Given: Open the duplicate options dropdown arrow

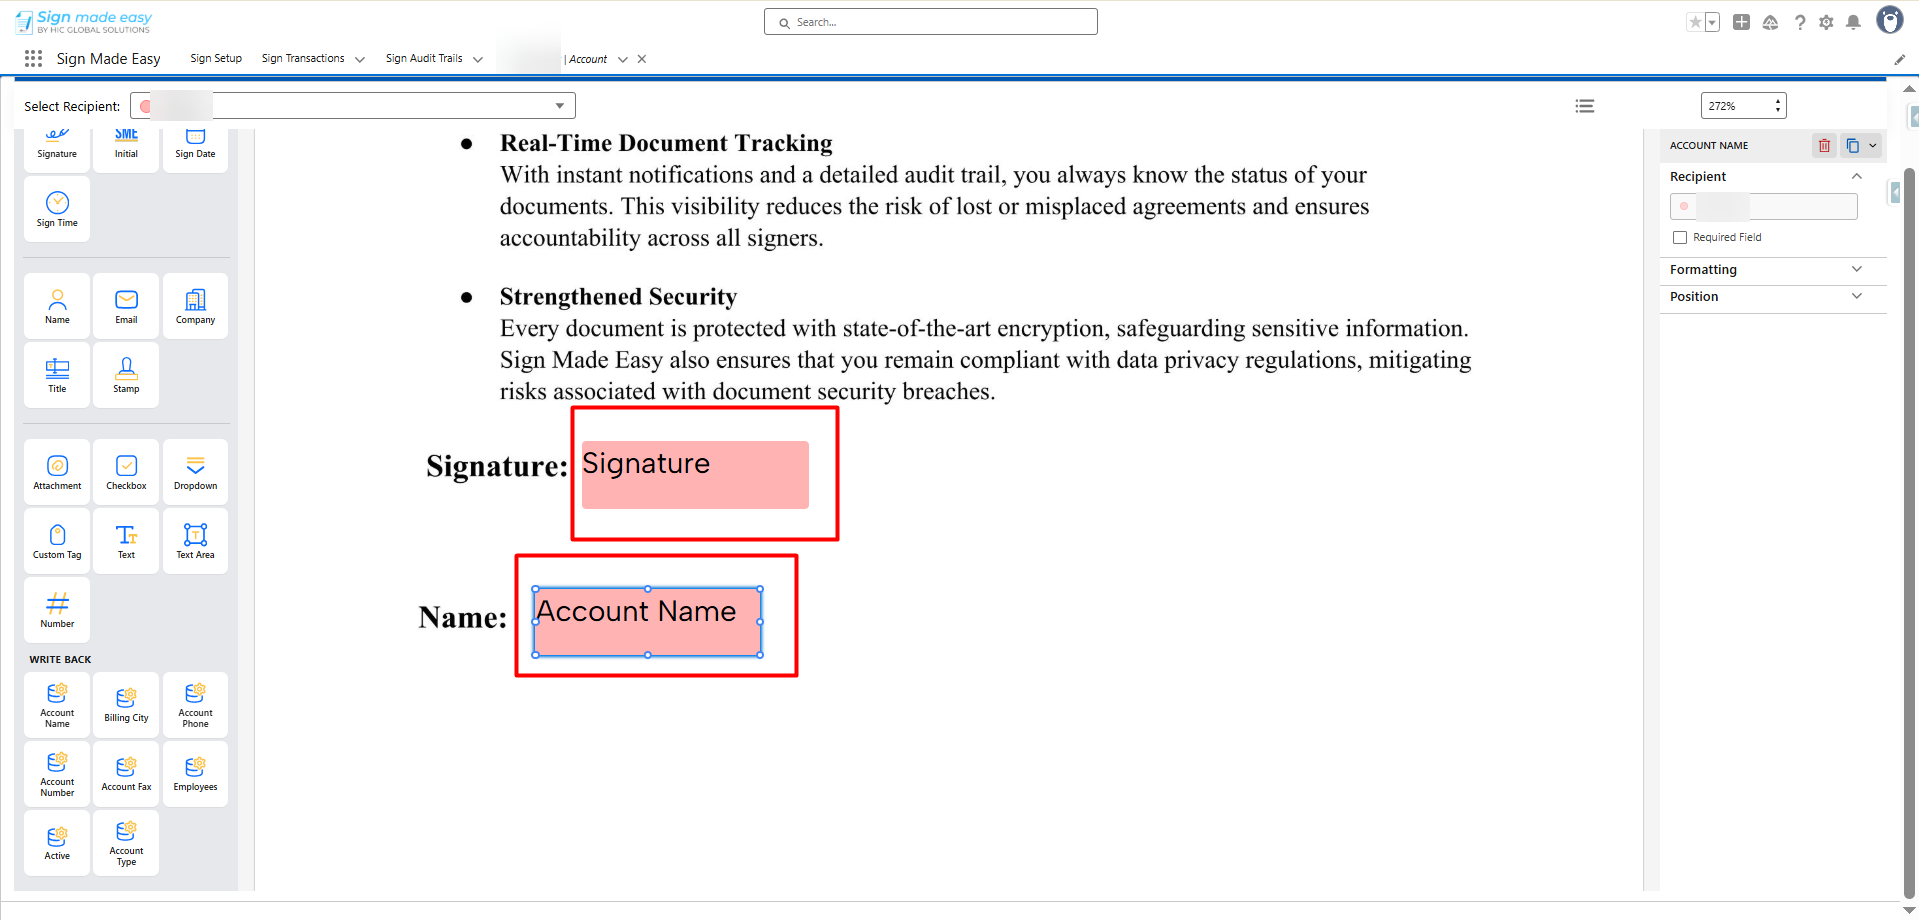Looking at the screenshot, I should pyautogui.click(x=1873, y=146).
